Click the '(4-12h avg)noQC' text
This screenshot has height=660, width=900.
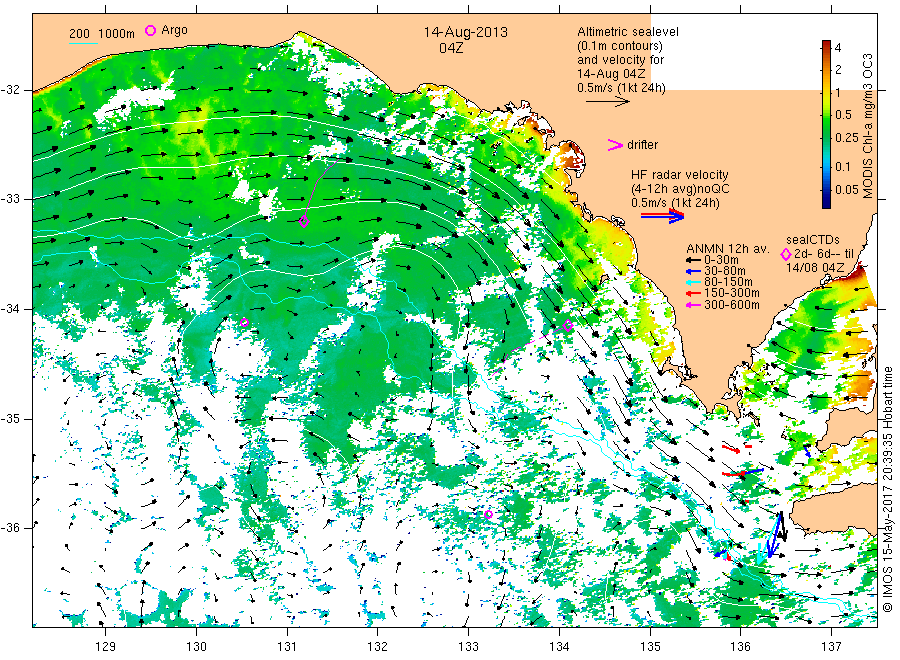tap(680, 189)
